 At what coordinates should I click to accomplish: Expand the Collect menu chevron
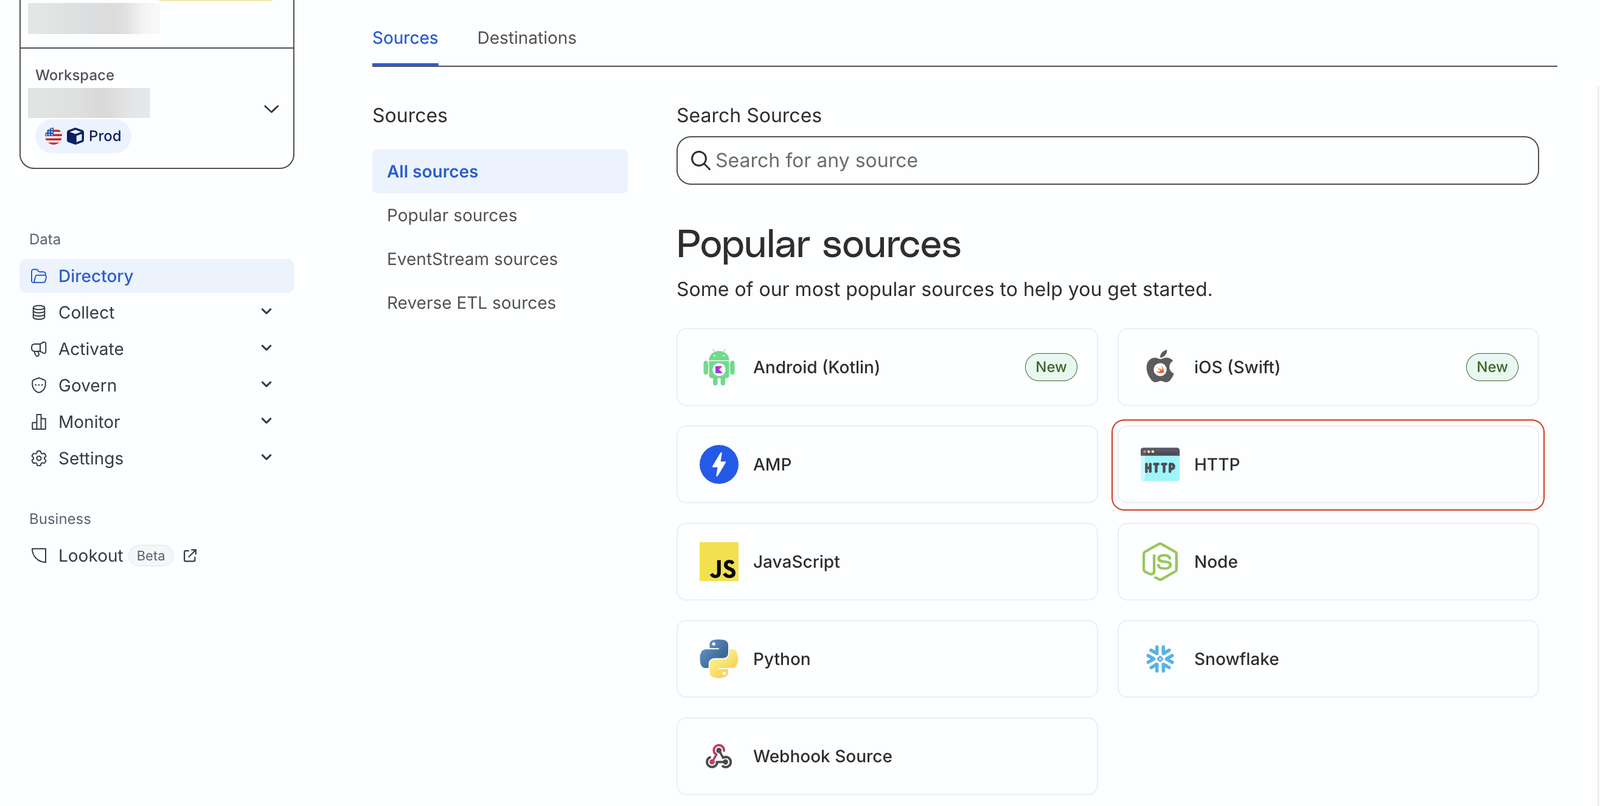click(267, 312)
